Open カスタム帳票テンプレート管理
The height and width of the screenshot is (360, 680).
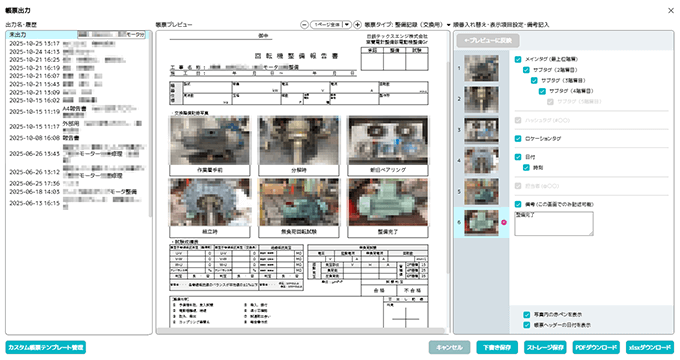point(46,347)
